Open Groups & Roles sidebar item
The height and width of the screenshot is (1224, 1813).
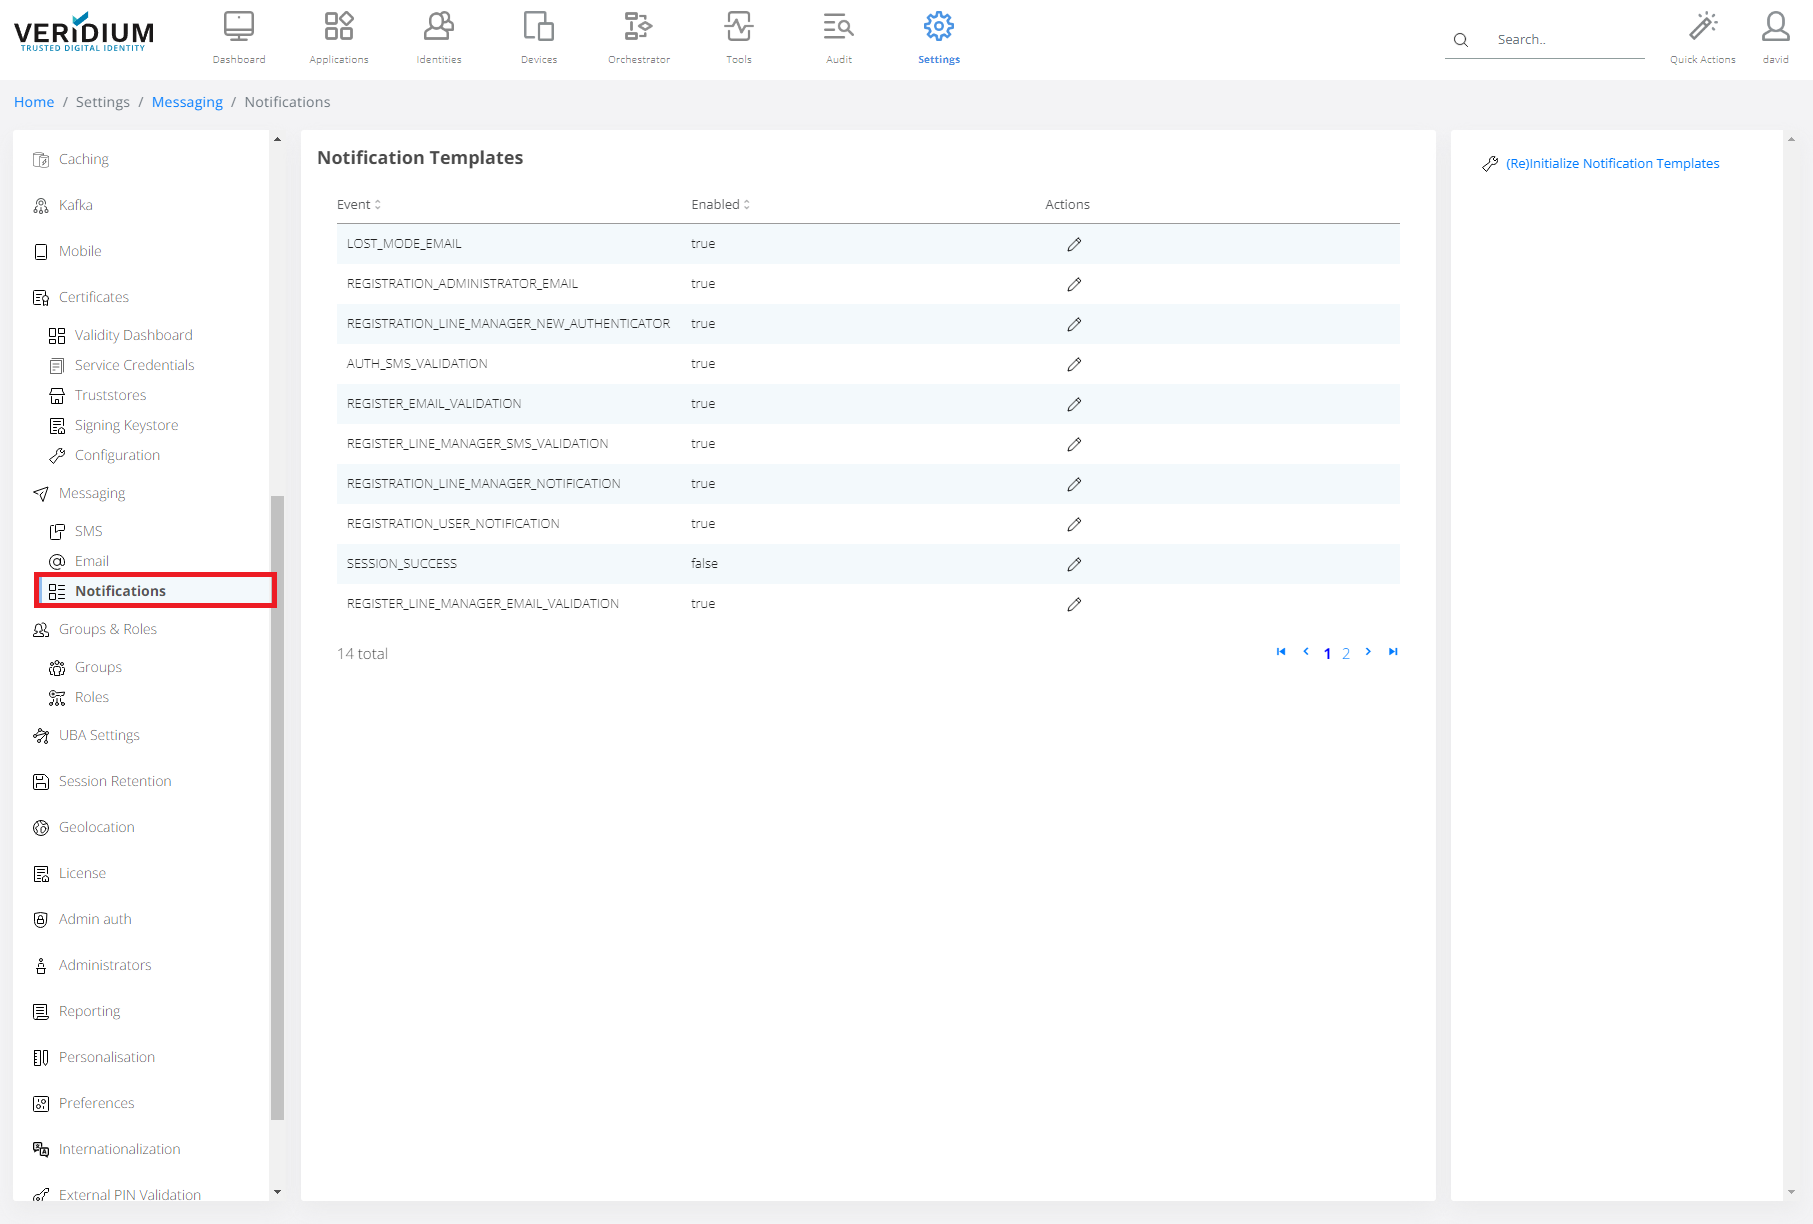pos(107,629)
